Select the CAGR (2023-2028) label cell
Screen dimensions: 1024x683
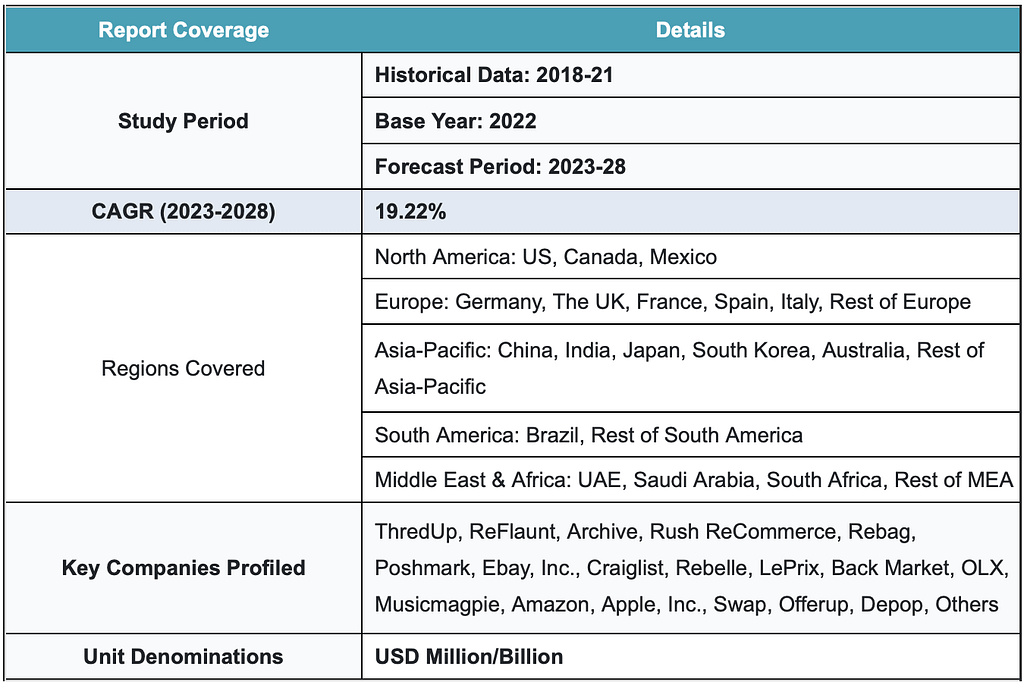pyautogui.click(x=183, y=212)
